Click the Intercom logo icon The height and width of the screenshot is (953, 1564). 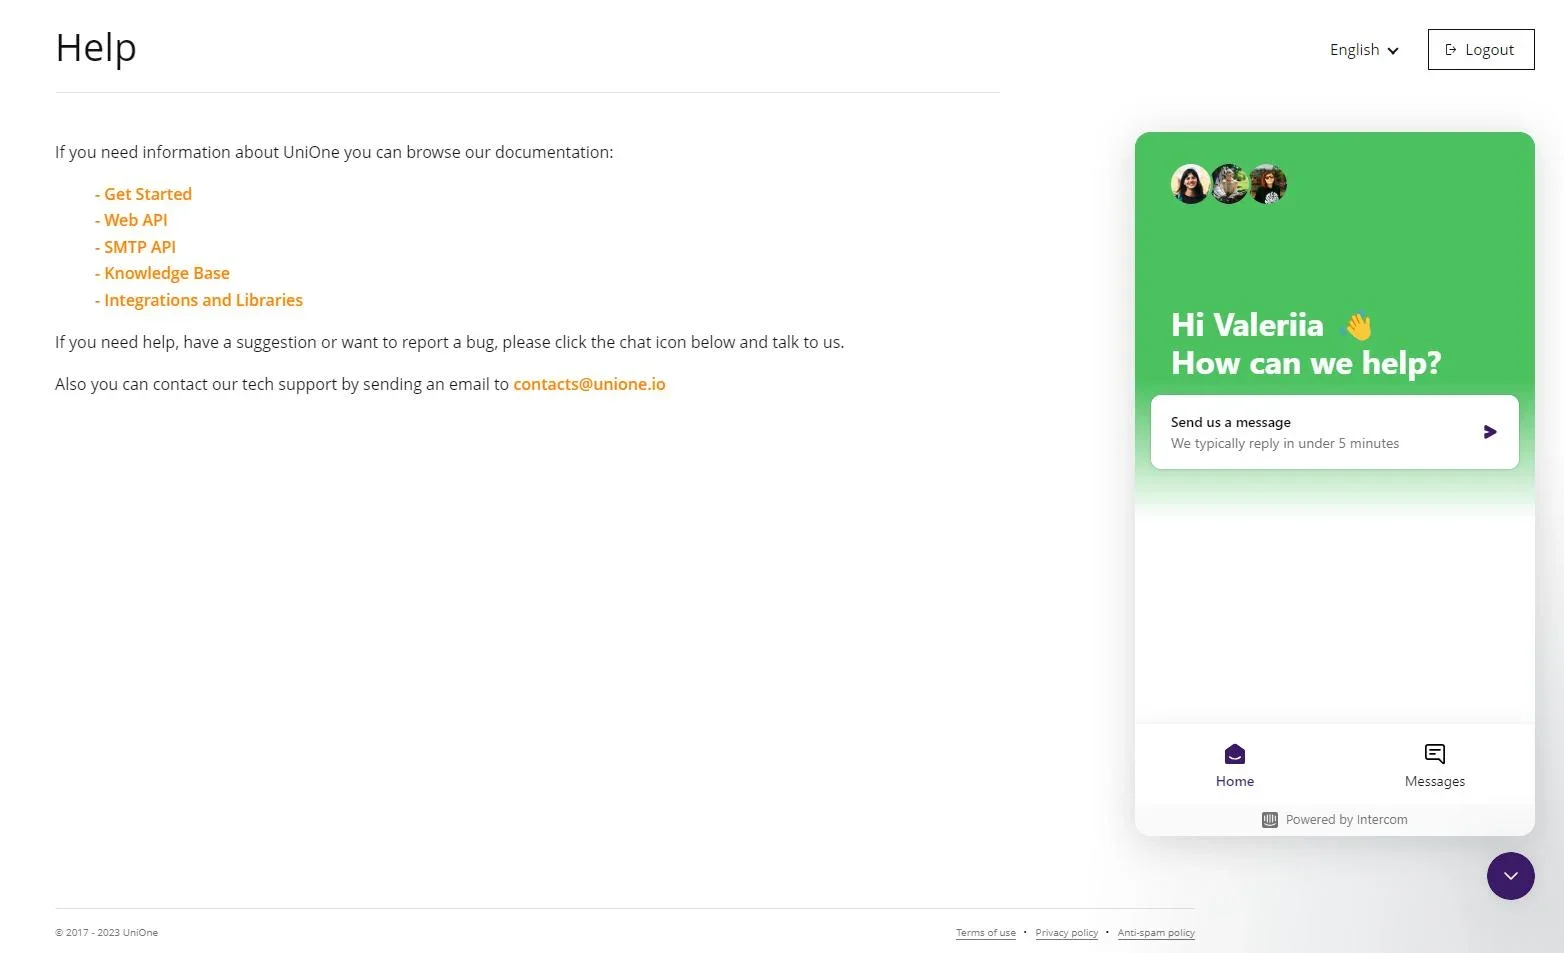1270,820
